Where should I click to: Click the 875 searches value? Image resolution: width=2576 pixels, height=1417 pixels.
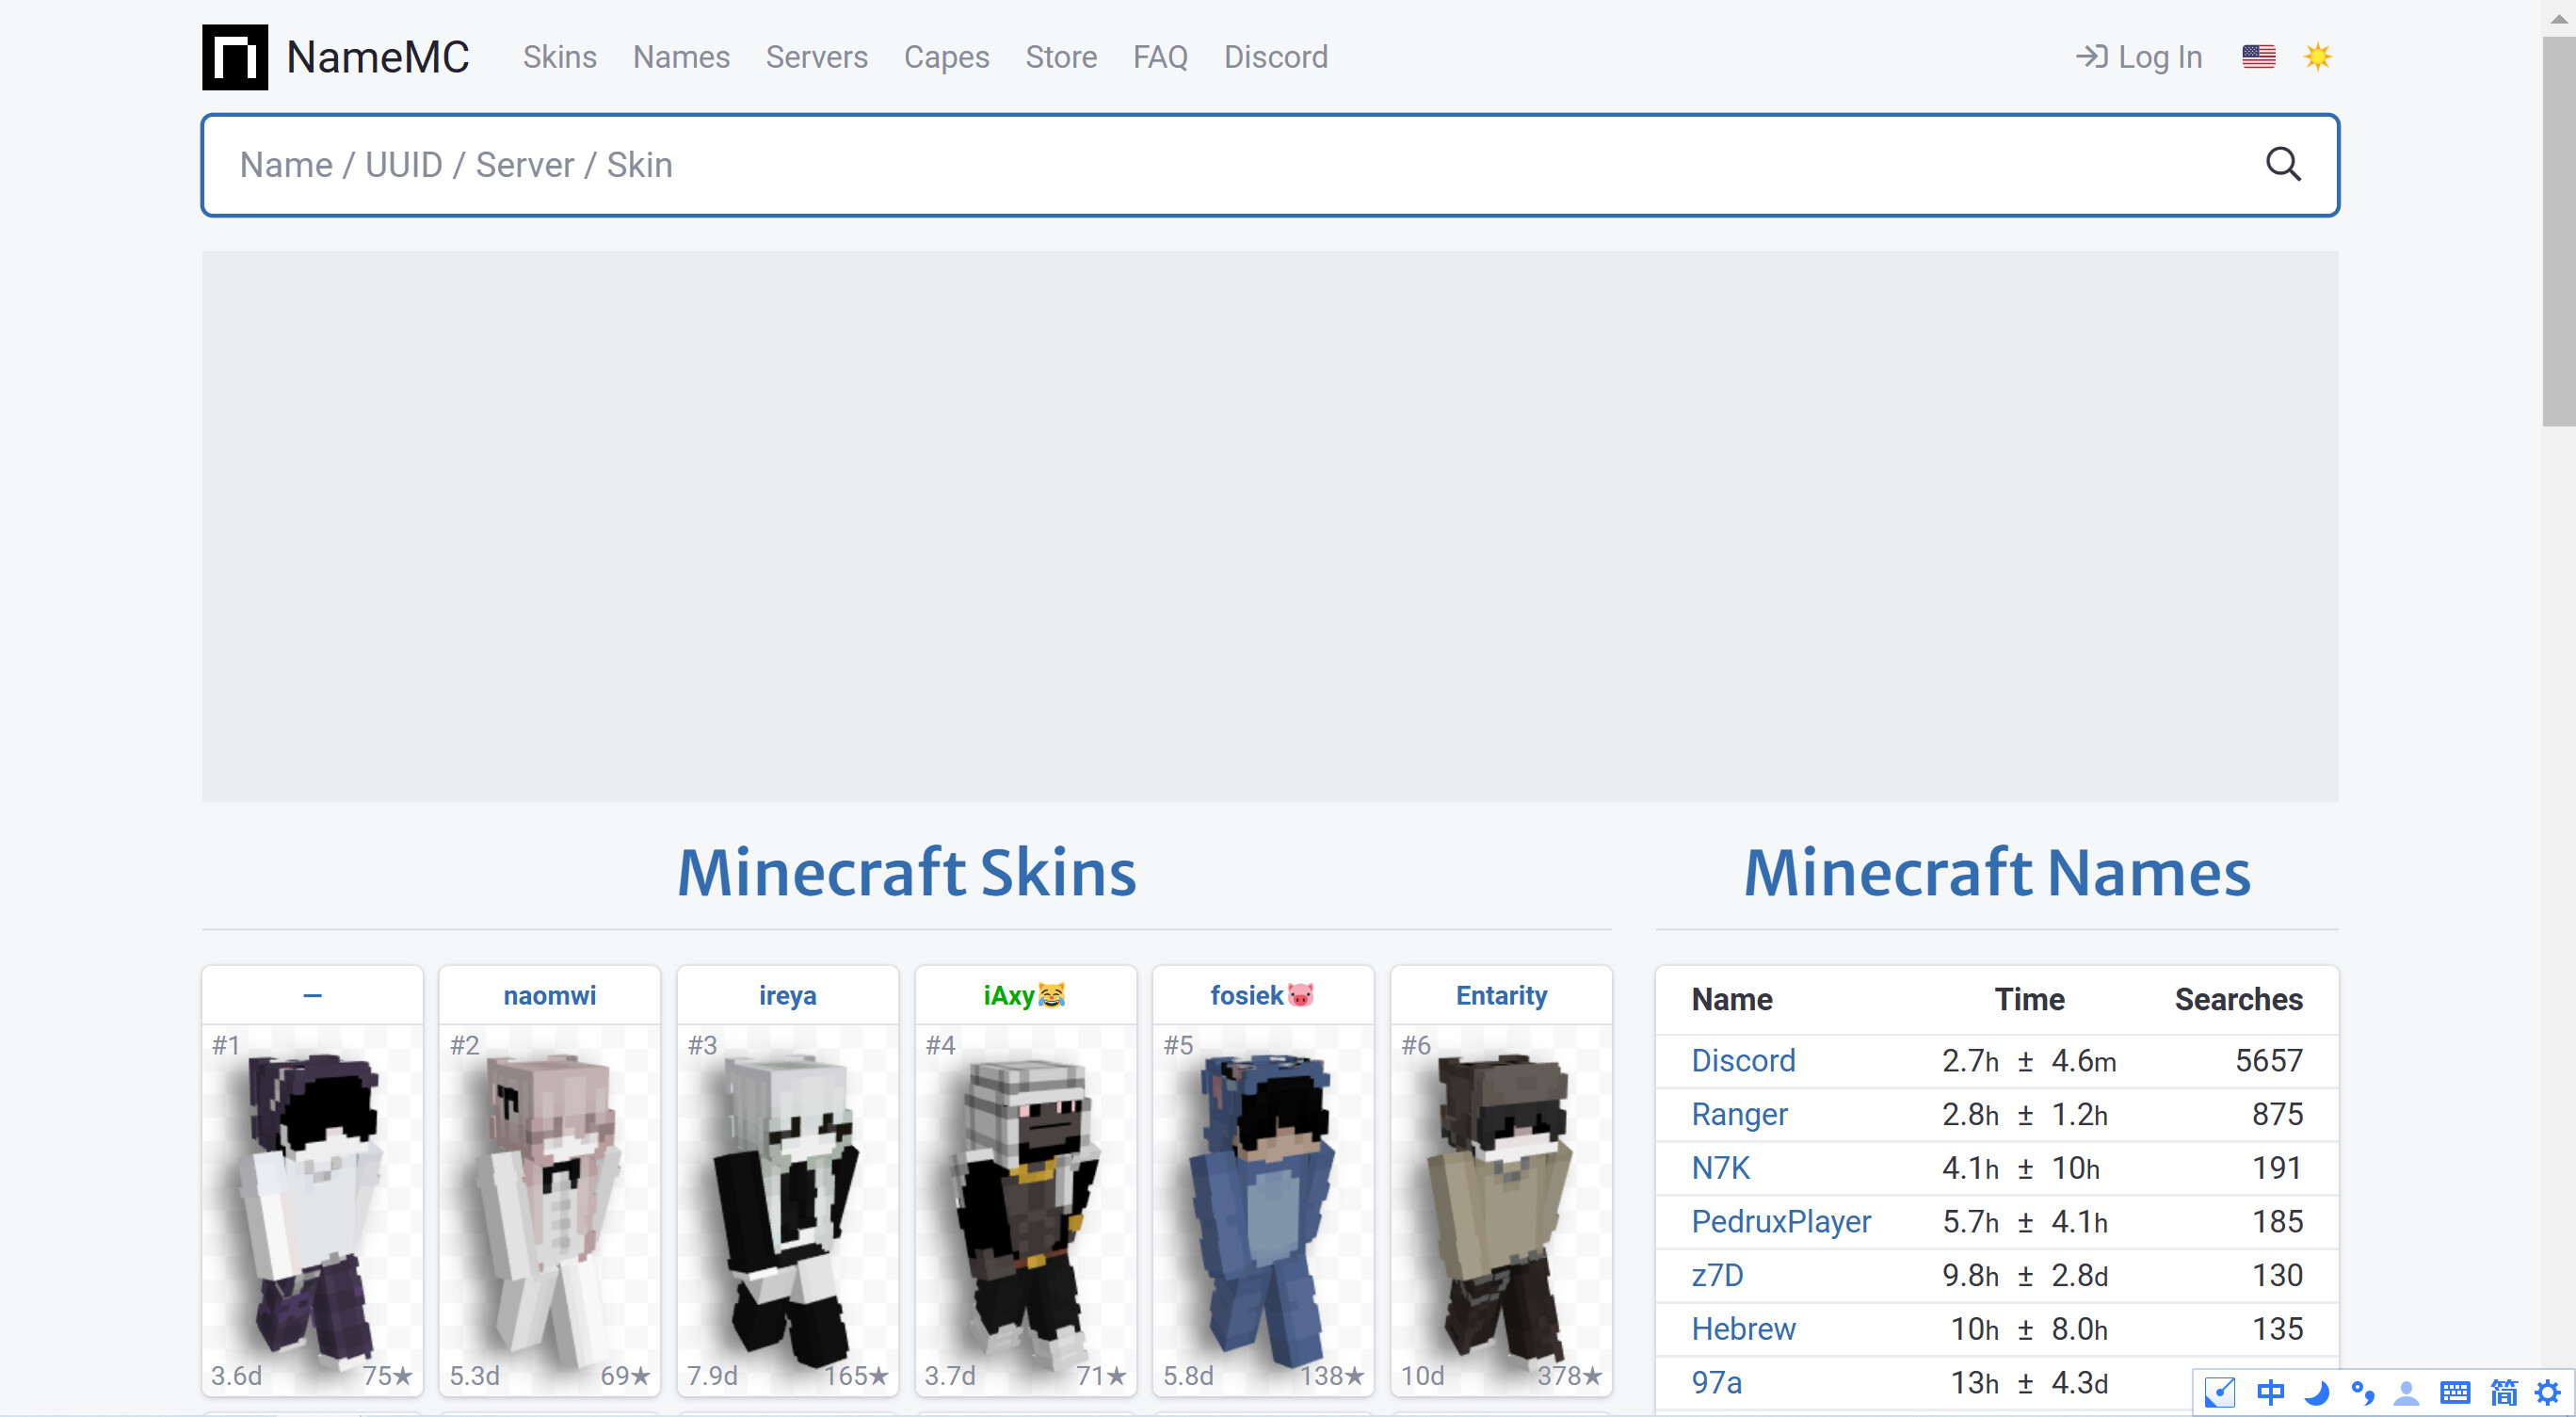[2277, 1114]
